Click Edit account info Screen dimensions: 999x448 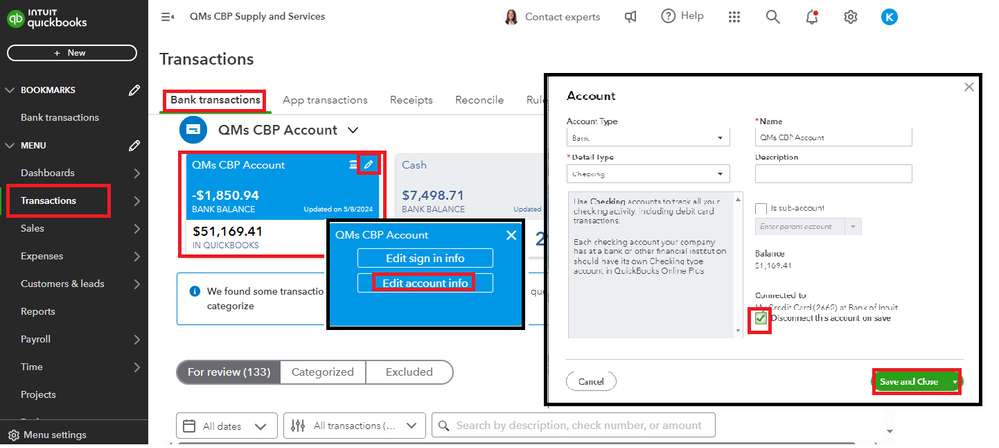click(425, 283)
